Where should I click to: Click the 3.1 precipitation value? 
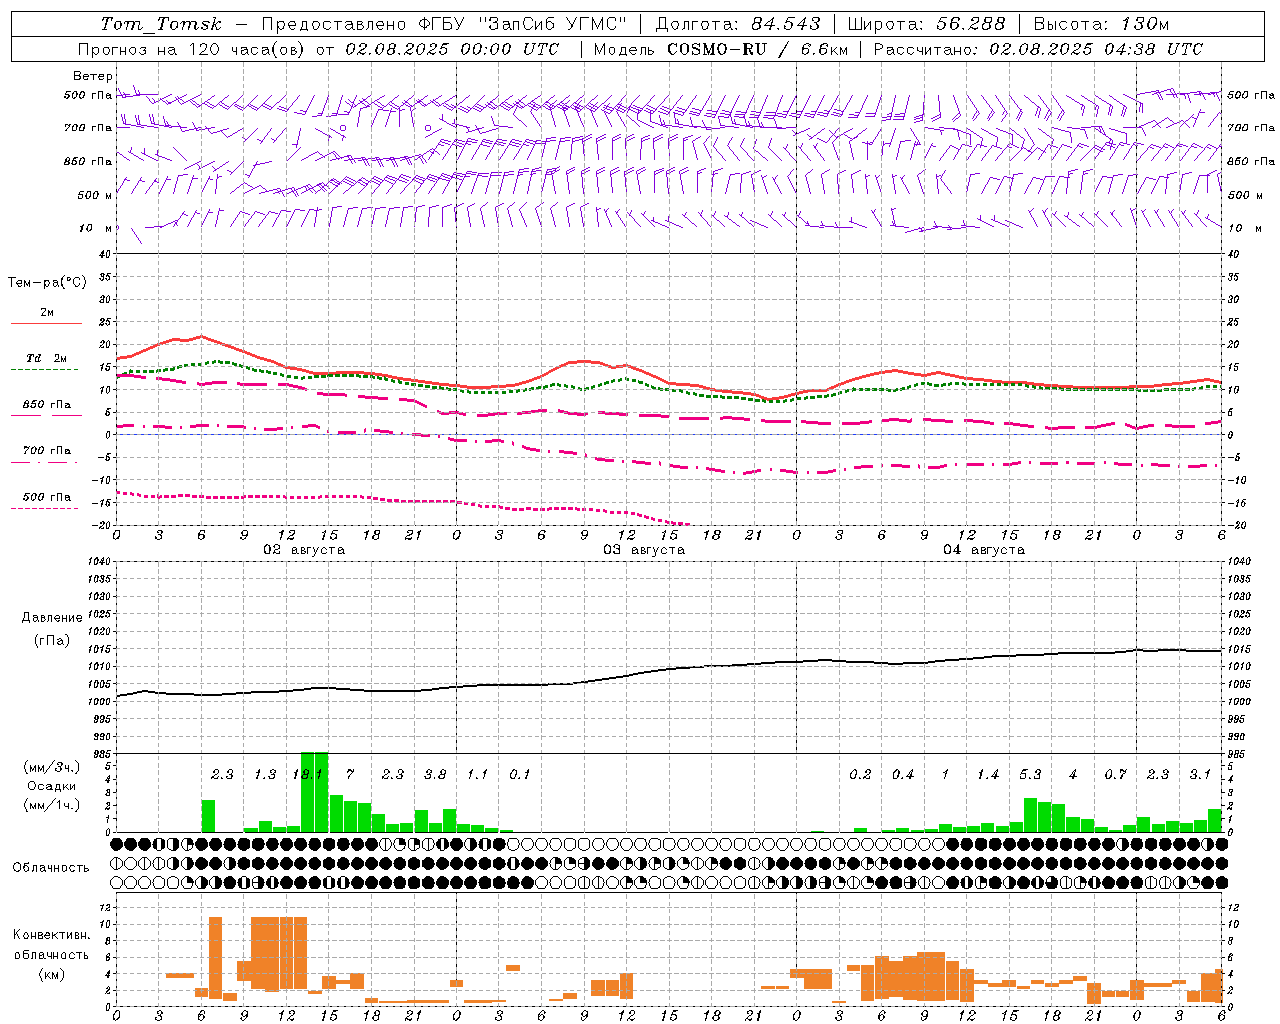coord(1200,775)
